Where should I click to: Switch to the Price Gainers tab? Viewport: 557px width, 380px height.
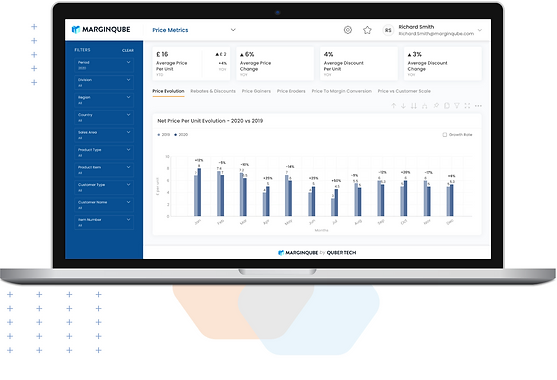coord(256,91)
